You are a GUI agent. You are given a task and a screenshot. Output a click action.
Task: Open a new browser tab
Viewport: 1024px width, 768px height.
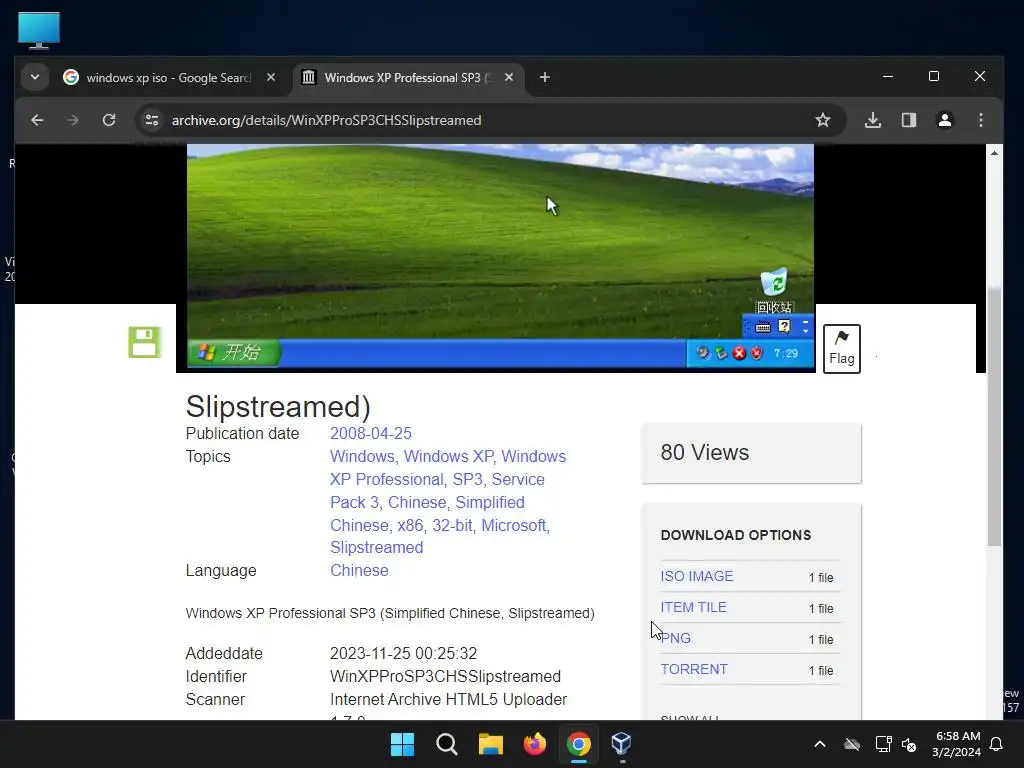pyautogui.click(x=545, y=77)
